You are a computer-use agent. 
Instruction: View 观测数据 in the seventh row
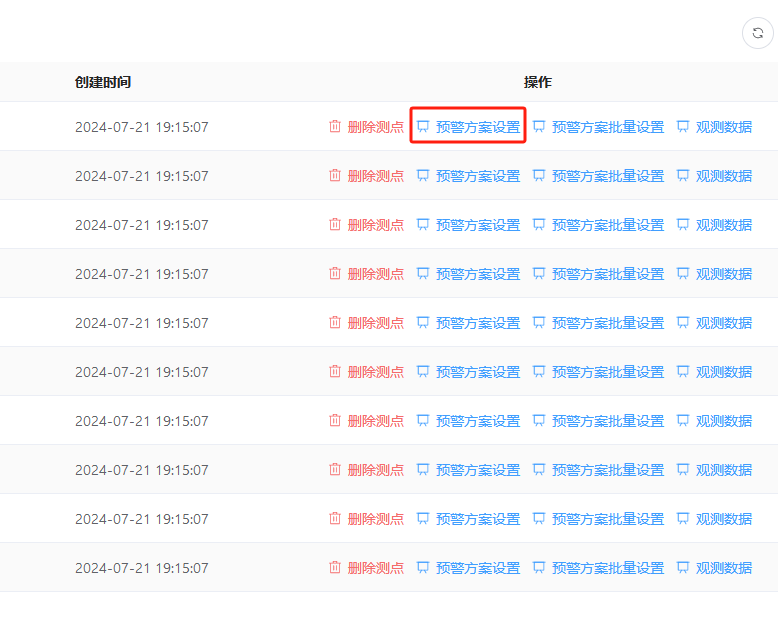723,421
